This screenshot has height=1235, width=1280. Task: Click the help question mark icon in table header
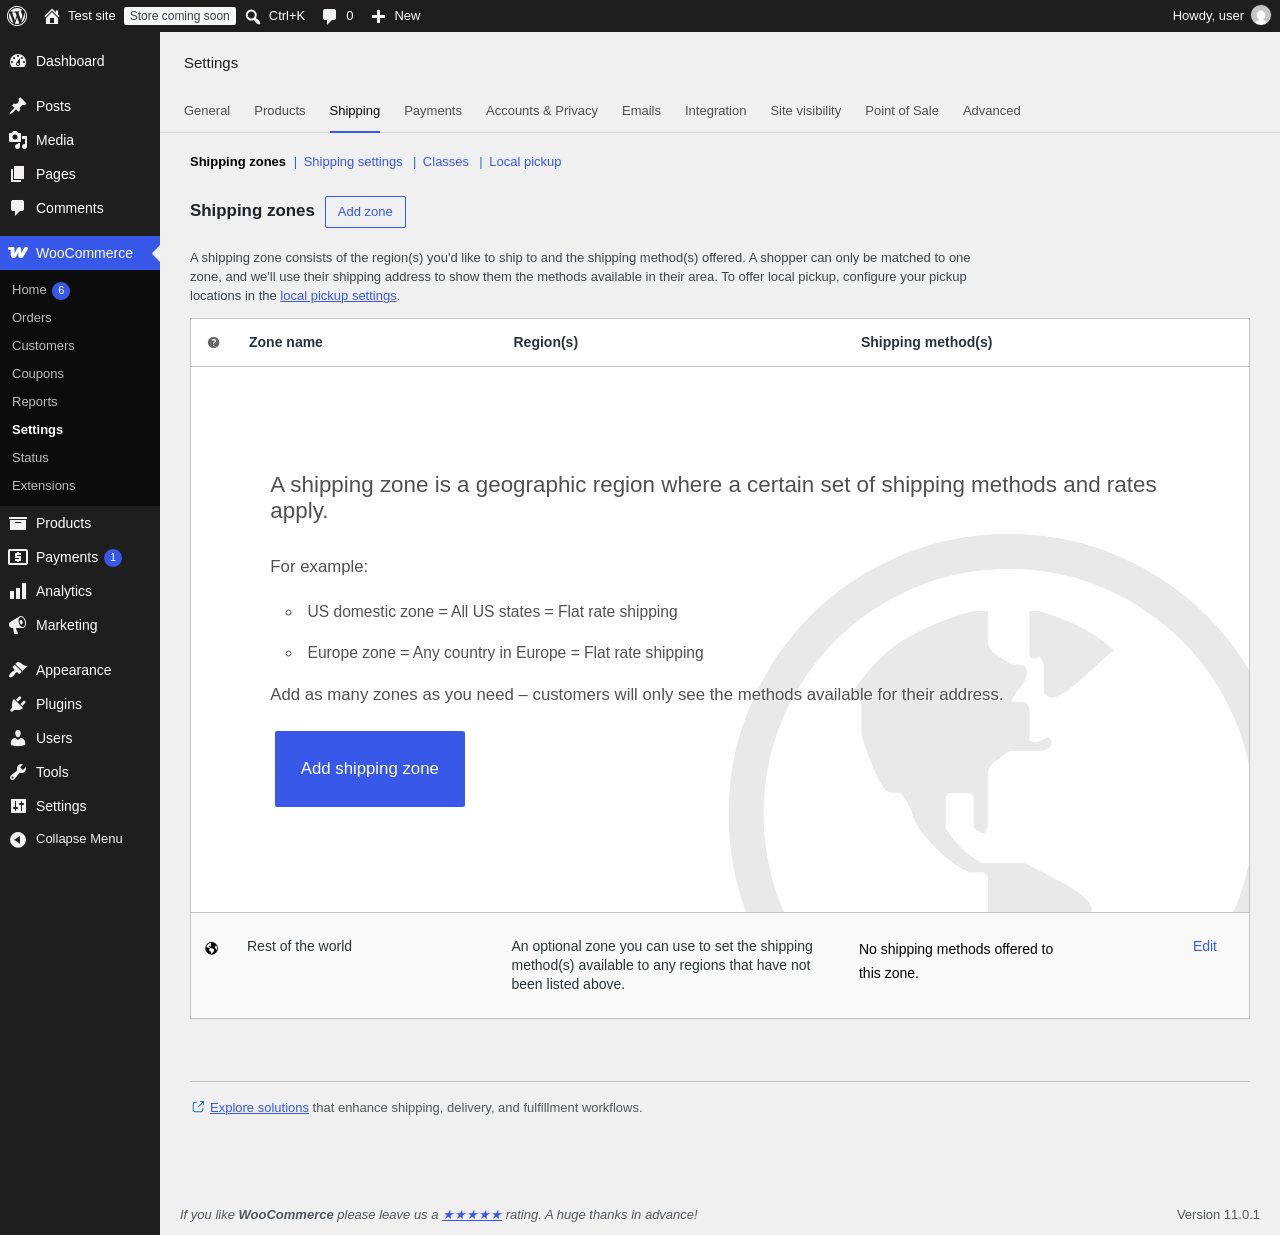tap(213, 342)
